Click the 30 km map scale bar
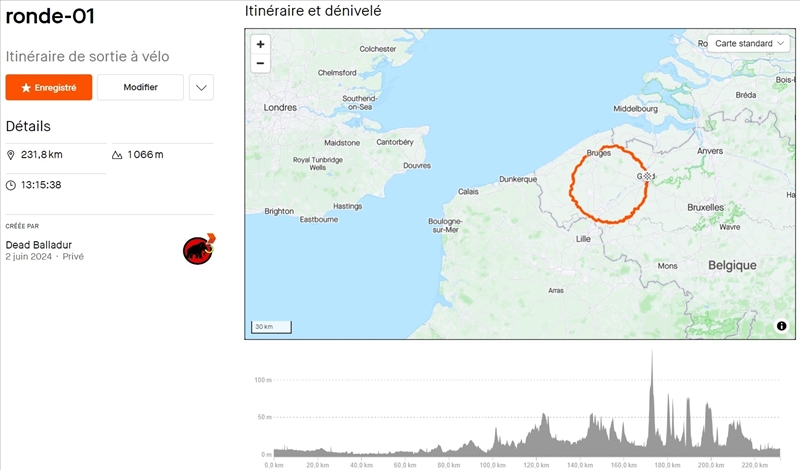800x470 pixels. pyautogui.click(x=268, y=327)
